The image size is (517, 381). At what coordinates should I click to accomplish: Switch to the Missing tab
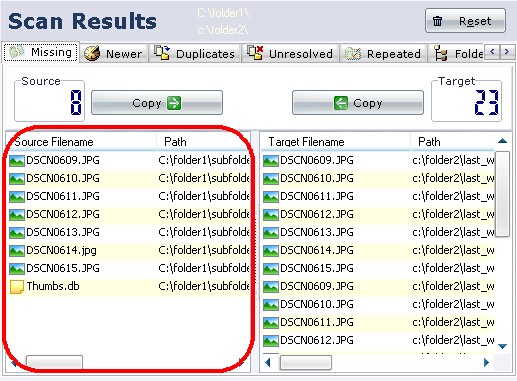click(x=41, y=52)
